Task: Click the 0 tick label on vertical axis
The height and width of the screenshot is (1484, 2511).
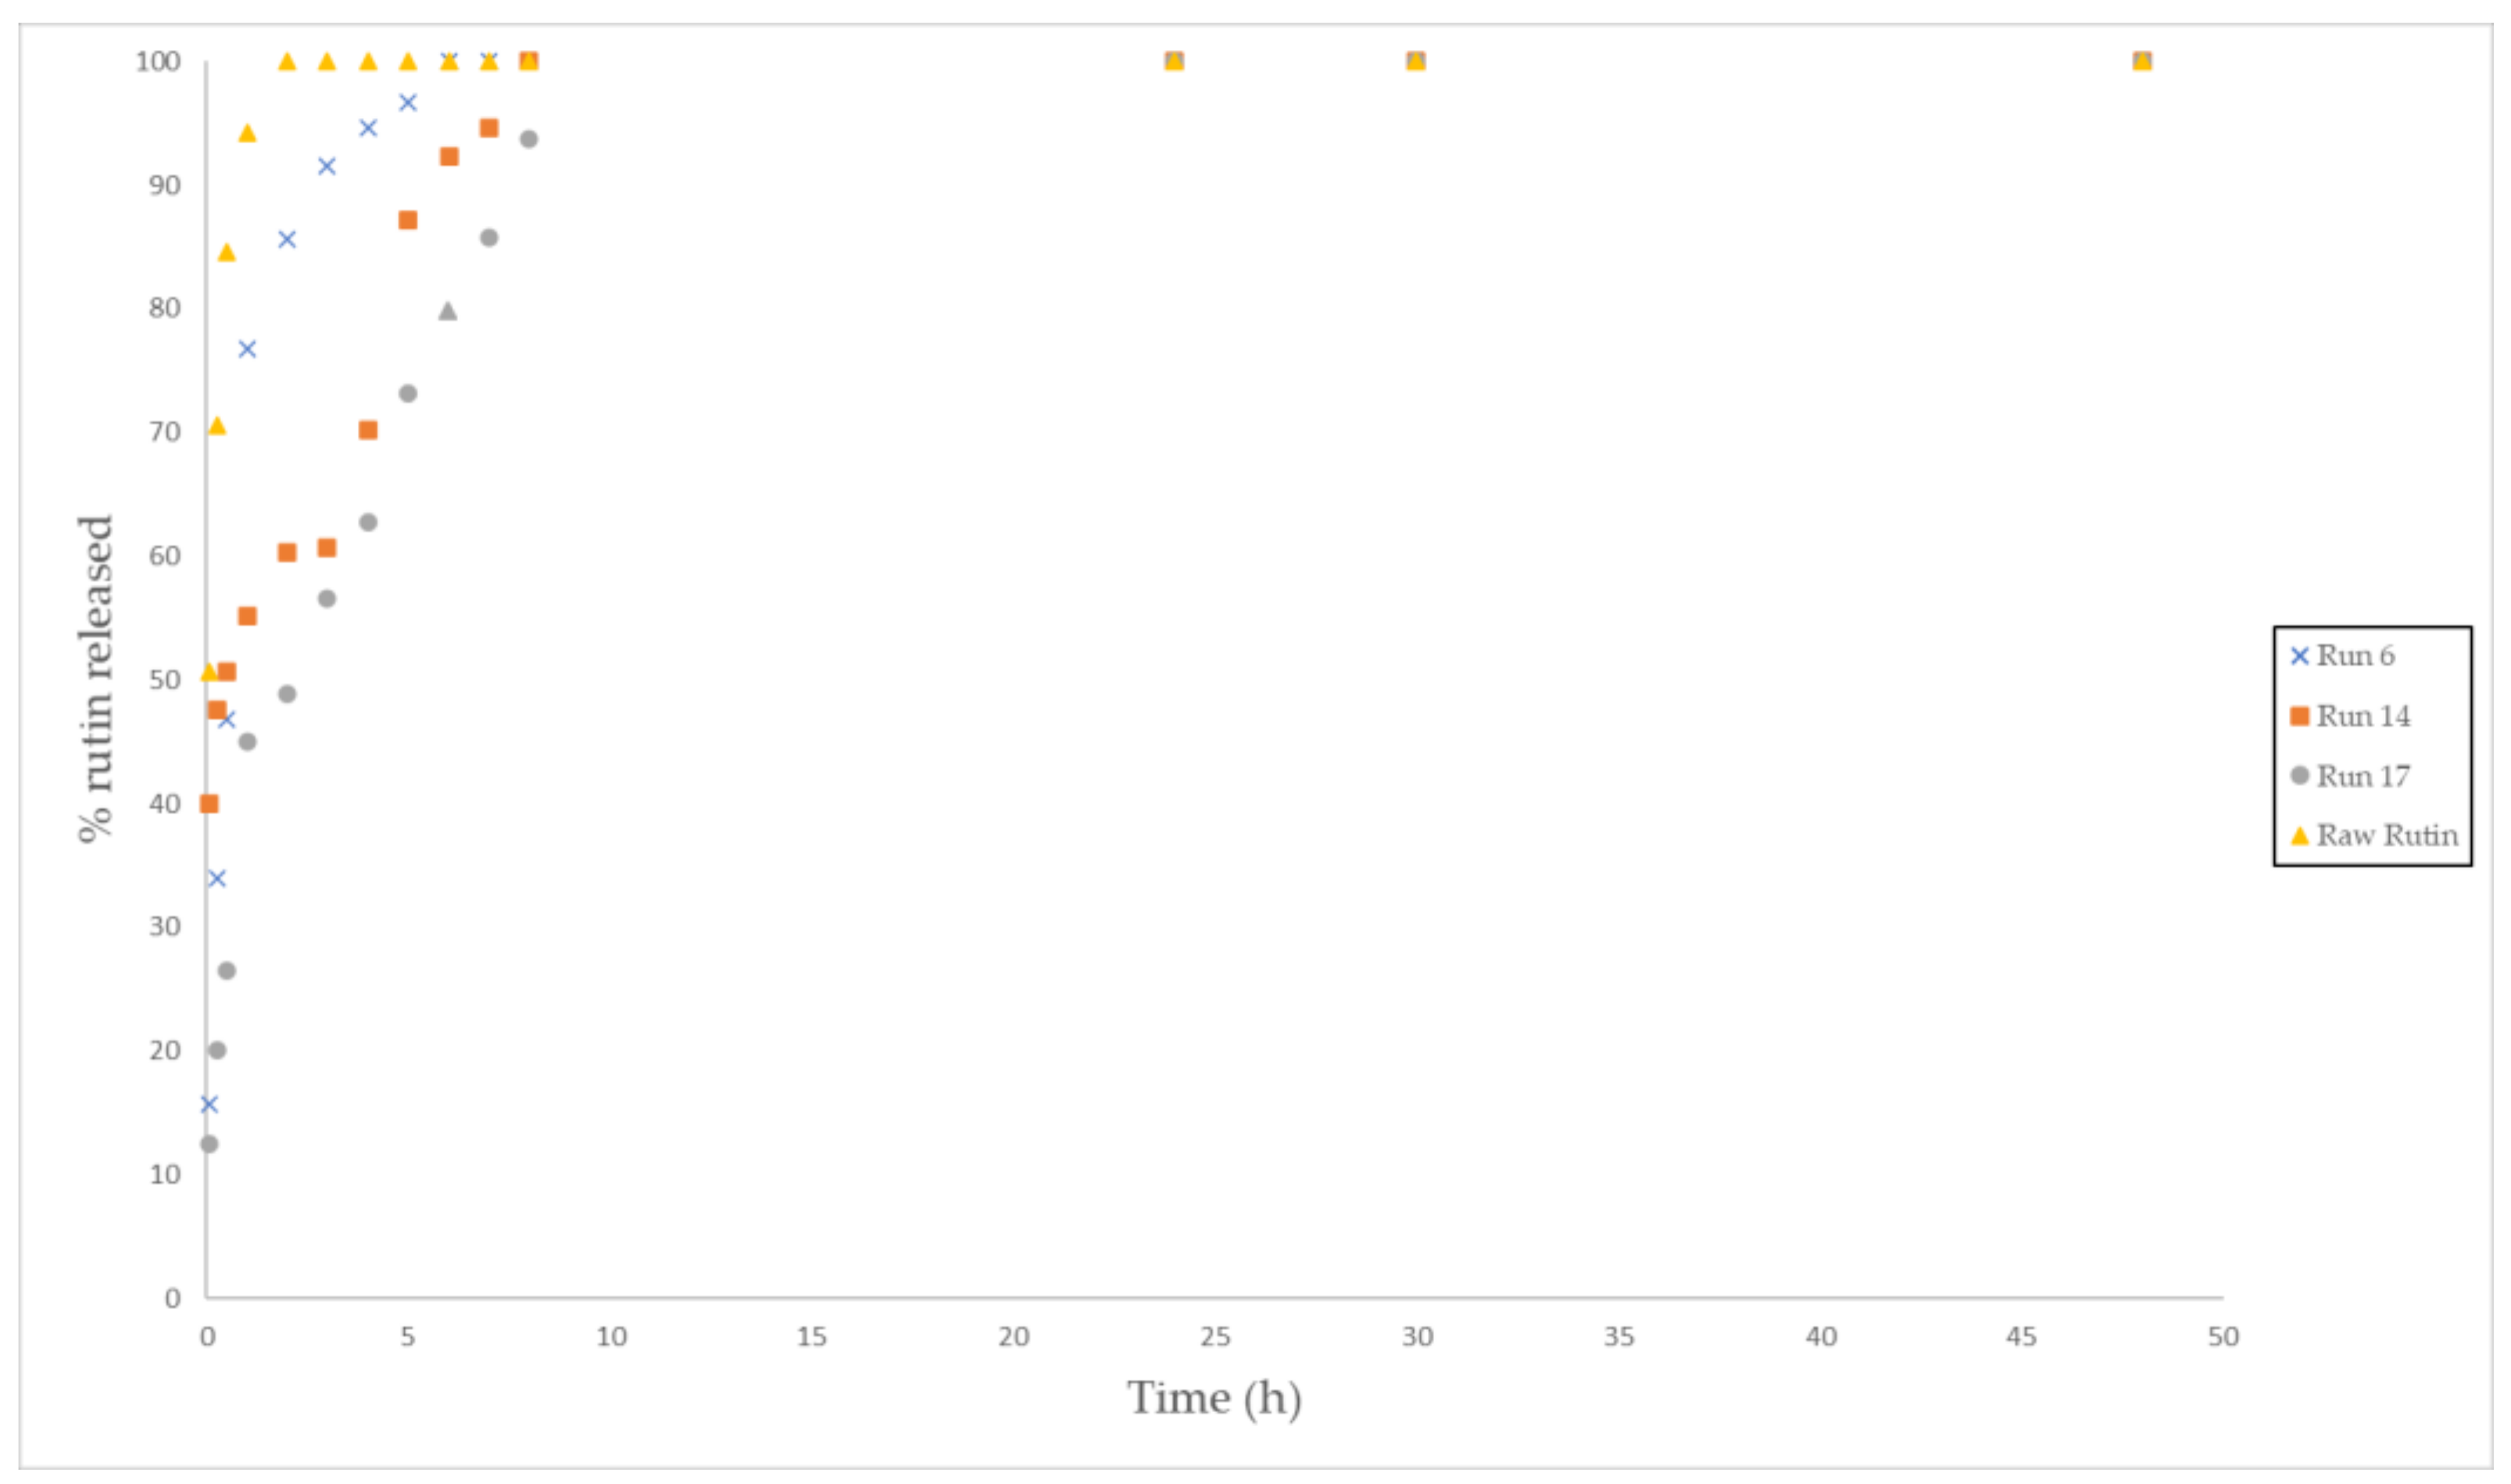Action: 172,1298
